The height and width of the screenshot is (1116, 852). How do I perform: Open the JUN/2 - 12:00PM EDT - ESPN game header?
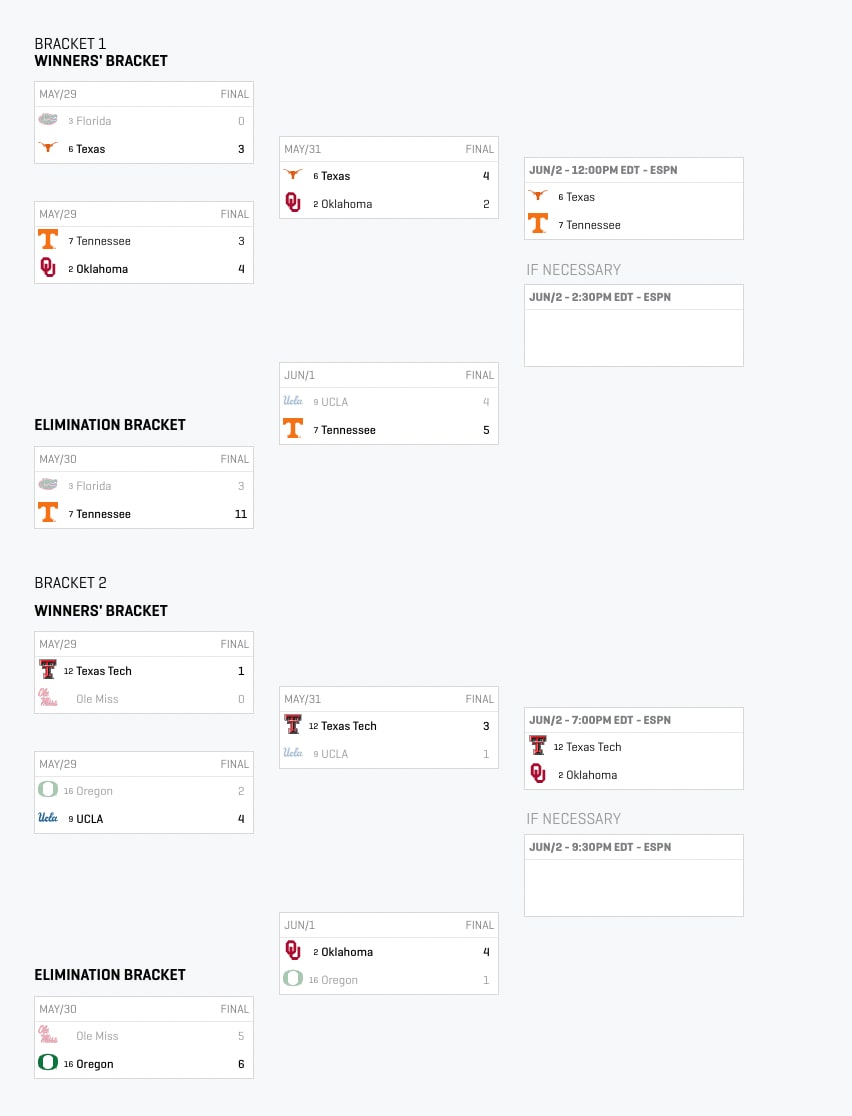[x=633, y=170]
